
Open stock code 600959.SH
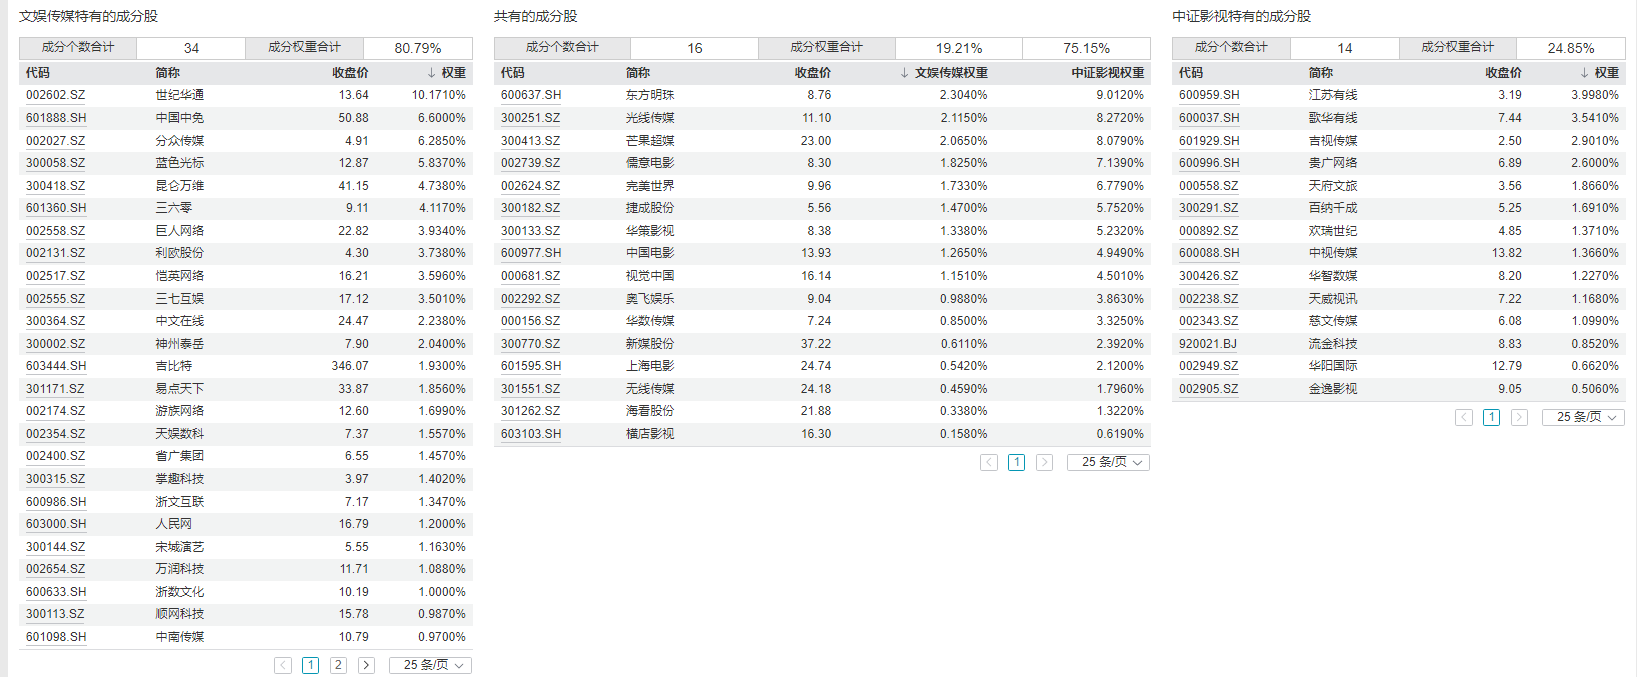pyautogui.click(x=1209, y=95)
